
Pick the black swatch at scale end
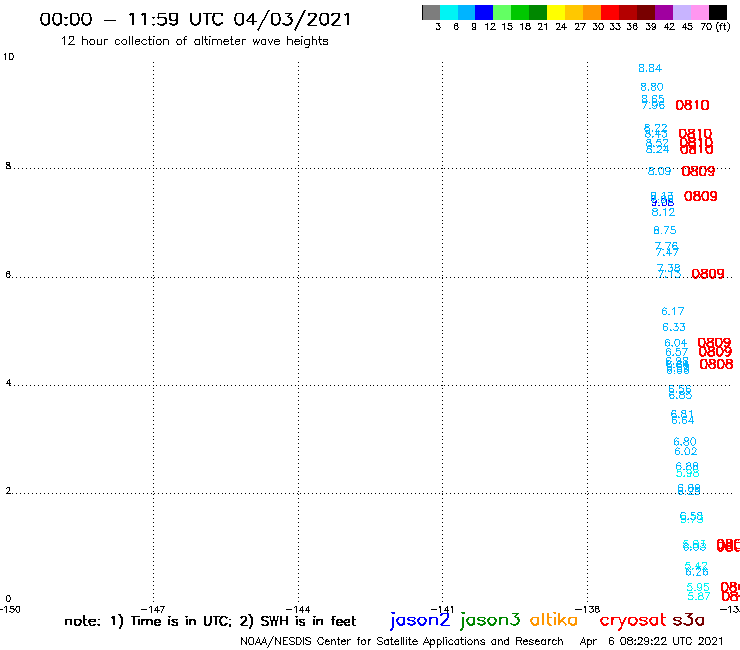tap(718, 12)
